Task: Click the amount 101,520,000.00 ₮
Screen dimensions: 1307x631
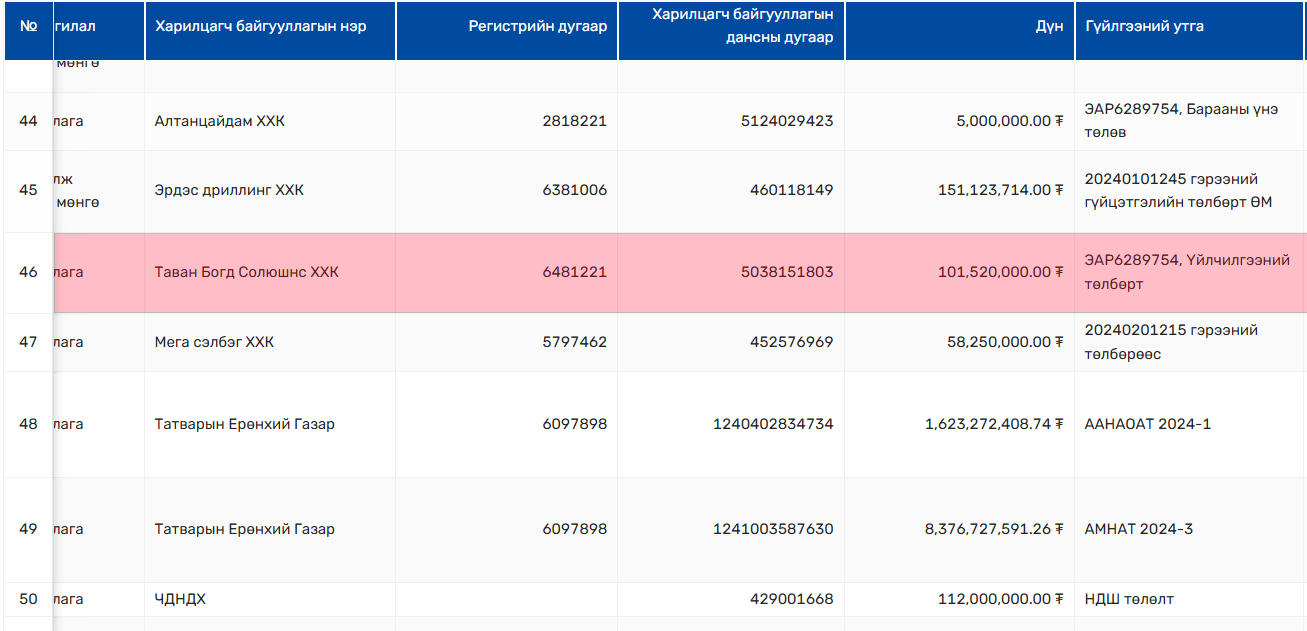Action: pyautogui.click(x=1000, y=272)
